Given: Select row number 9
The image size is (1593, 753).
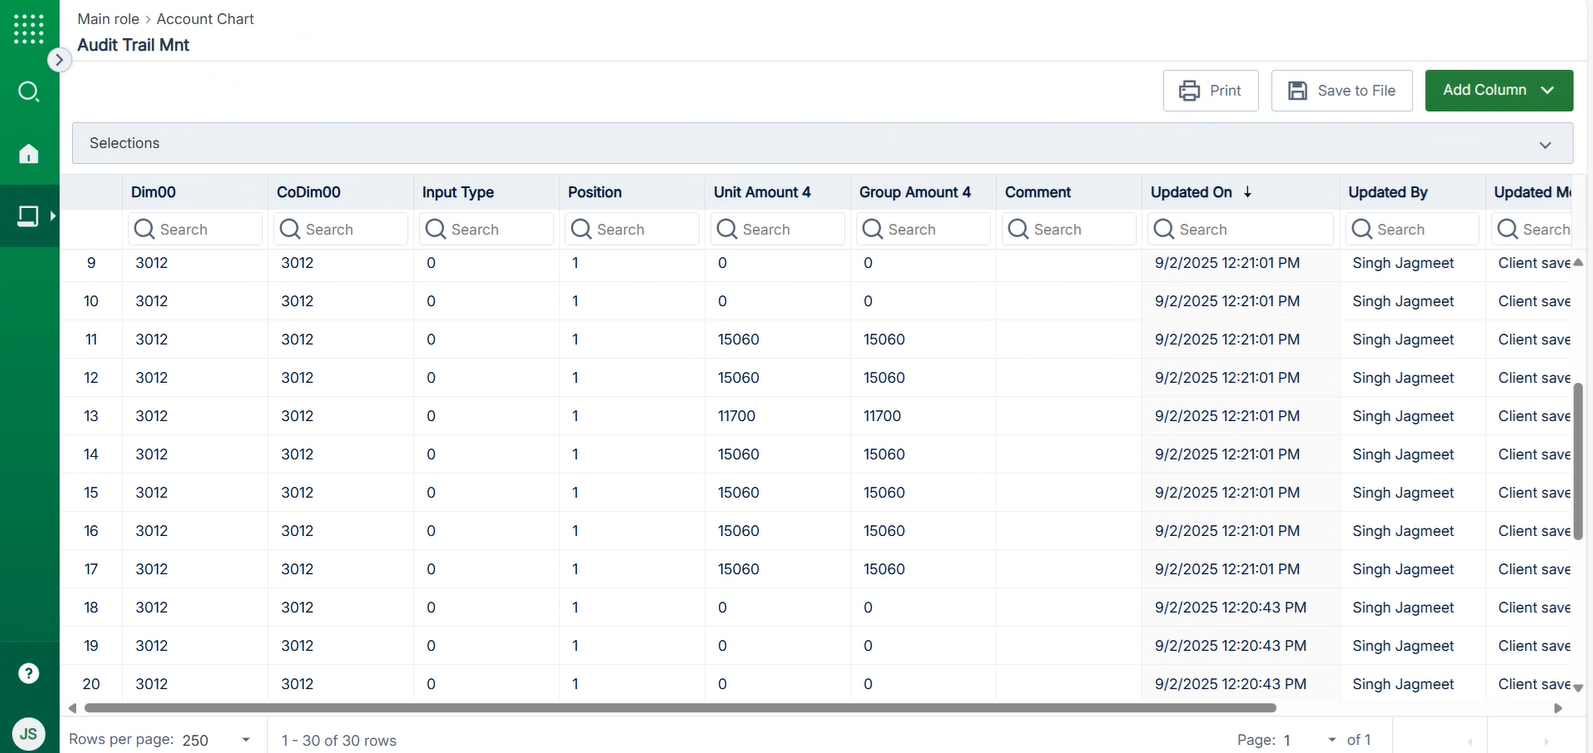Looking at the screenshot, I should [x=91, y=263].
